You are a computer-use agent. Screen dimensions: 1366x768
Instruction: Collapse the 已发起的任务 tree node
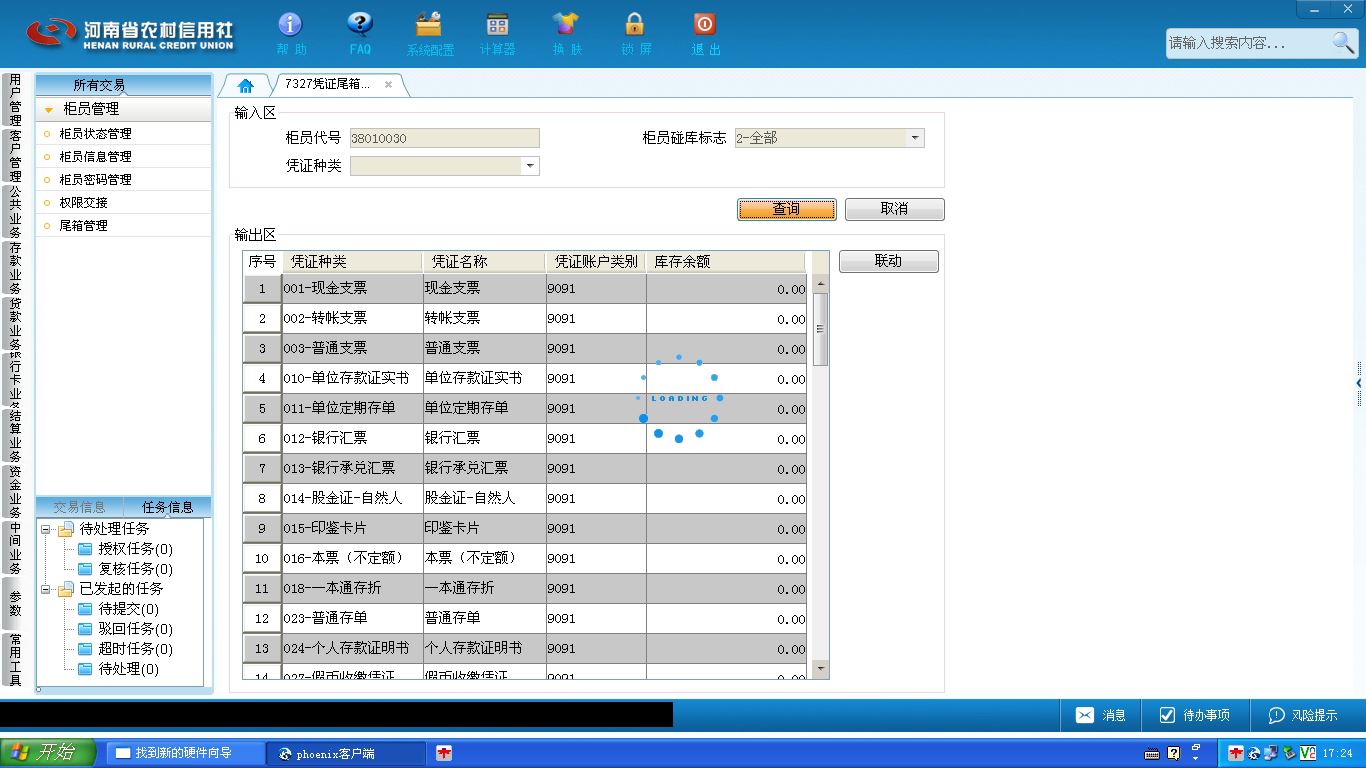tap(46, 589)
